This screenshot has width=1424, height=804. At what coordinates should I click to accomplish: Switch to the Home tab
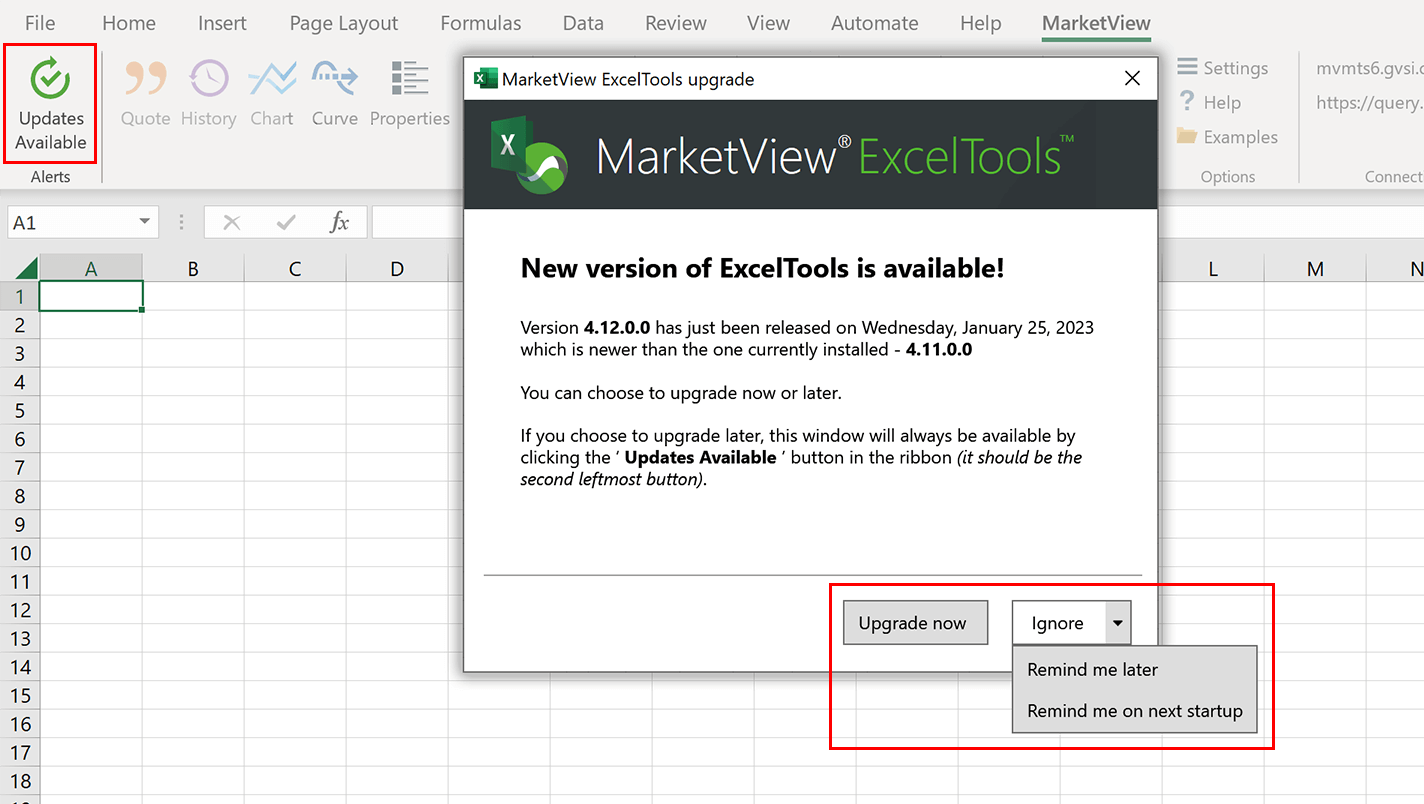(x=129, y=23)
